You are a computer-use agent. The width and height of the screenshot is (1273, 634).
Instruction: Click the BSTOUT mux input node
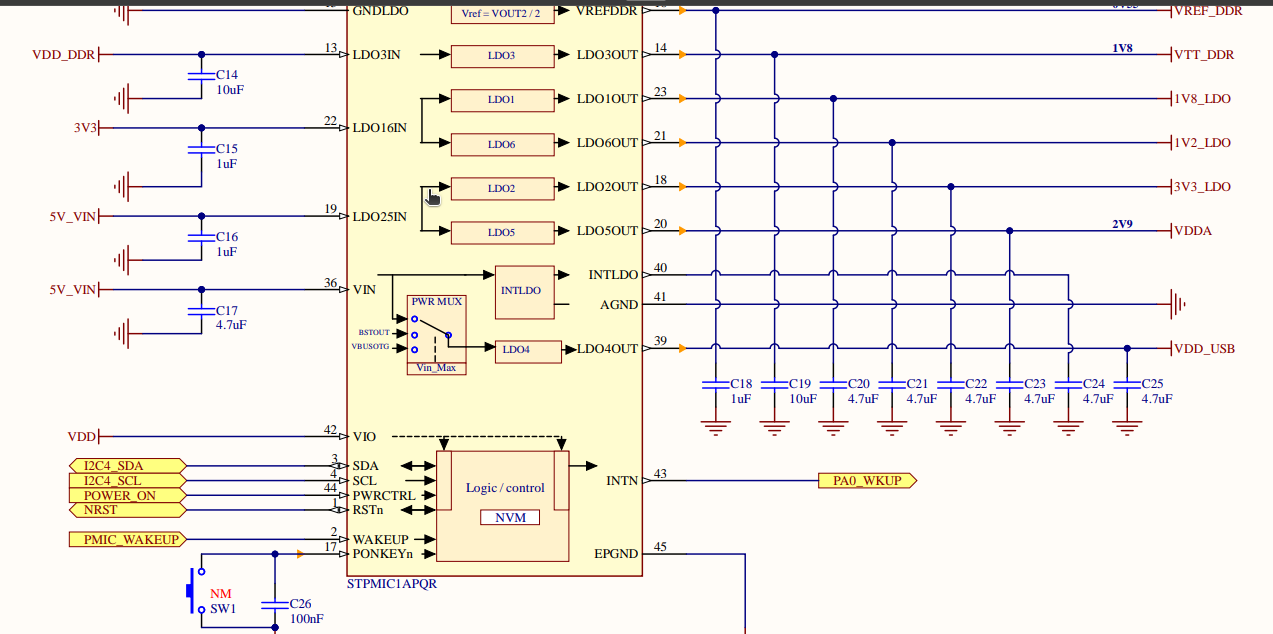click(x=413, y=334)
